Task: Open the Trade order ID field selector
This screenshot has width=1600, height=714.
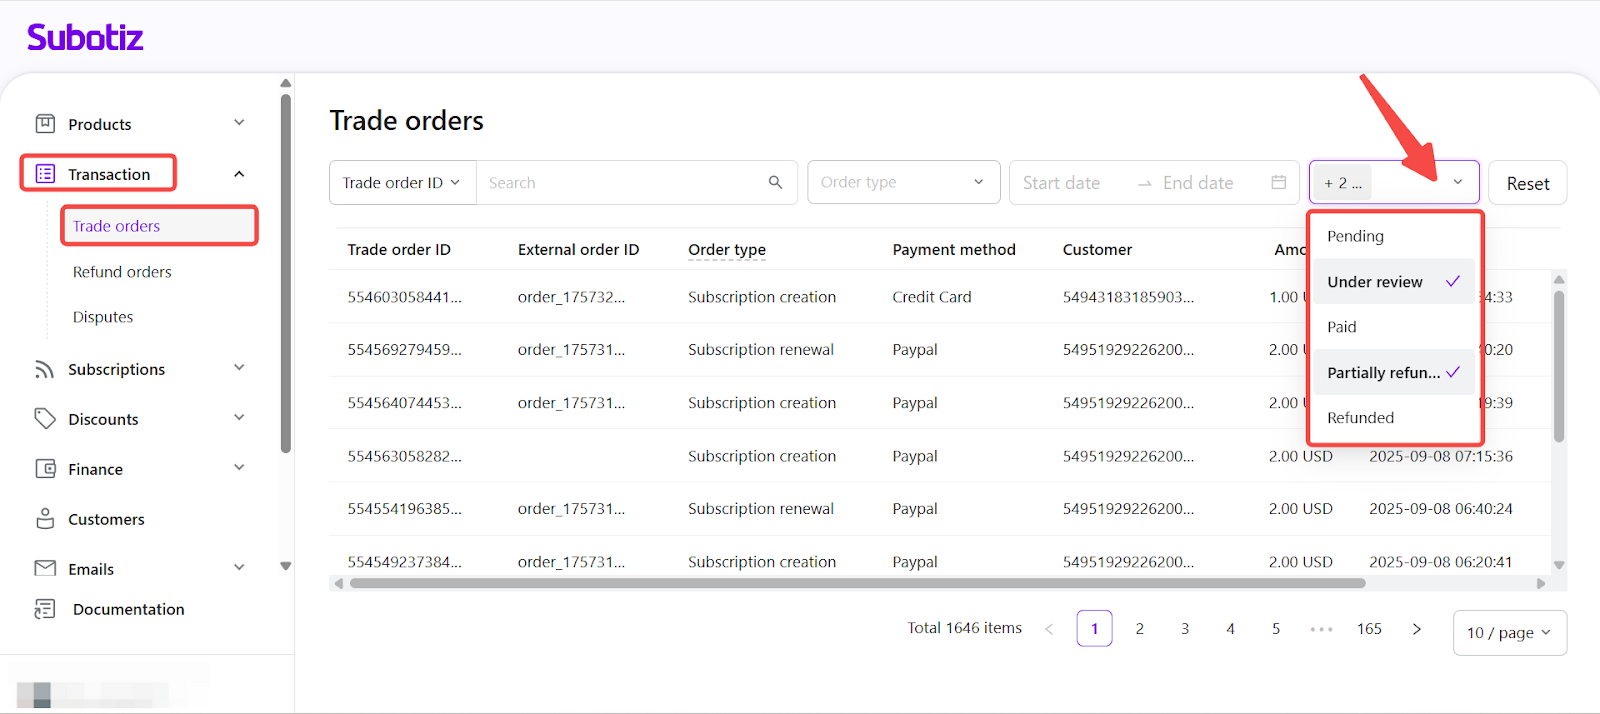Action: click(402, 182)
